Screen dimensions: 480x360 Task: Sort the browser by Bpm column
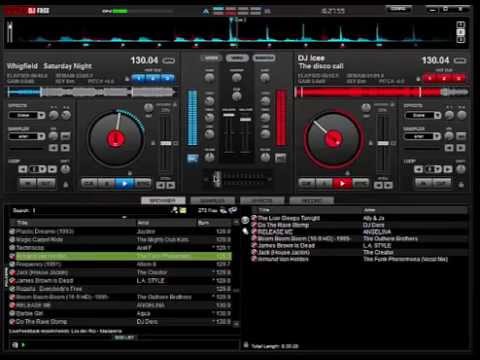[214, 223]
